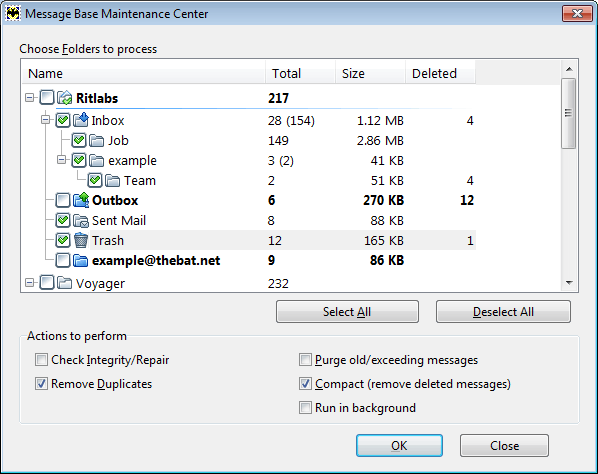
Task: Click the Sent Mail folder icon
Action: point(81,220)
